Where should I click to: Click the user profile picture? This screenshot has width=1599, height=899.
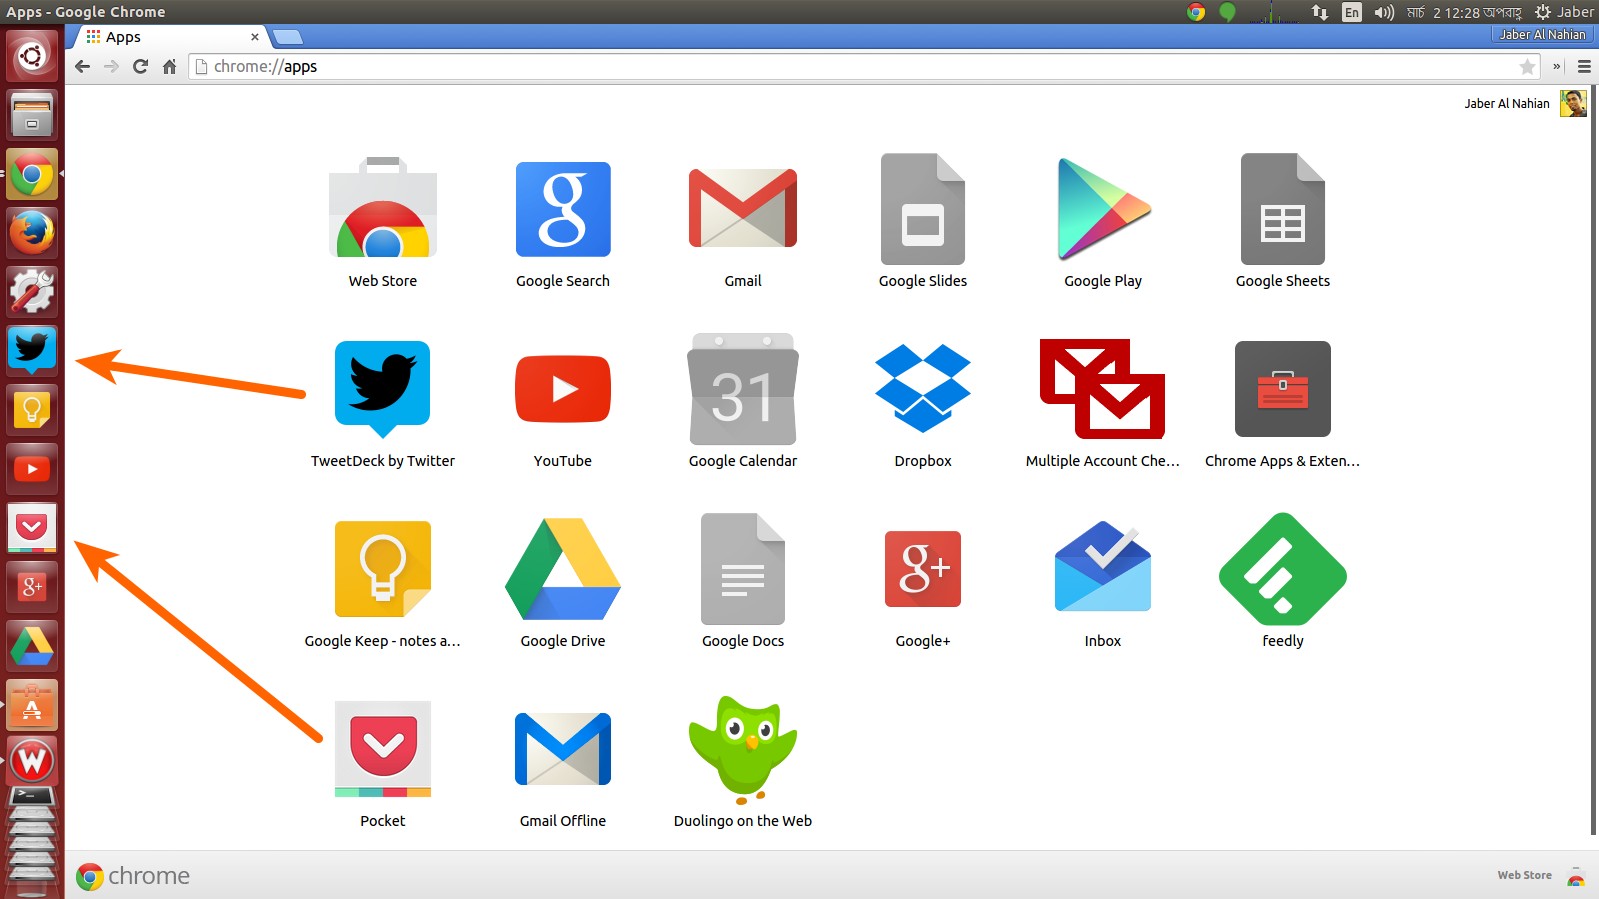coord(1574,103)
